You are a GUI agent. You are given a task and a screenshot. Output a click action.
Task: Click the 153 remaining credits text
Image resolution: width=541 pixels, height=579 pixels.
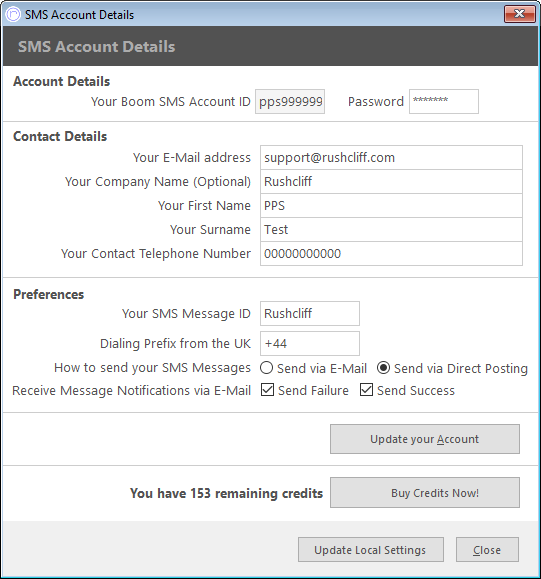226,493
